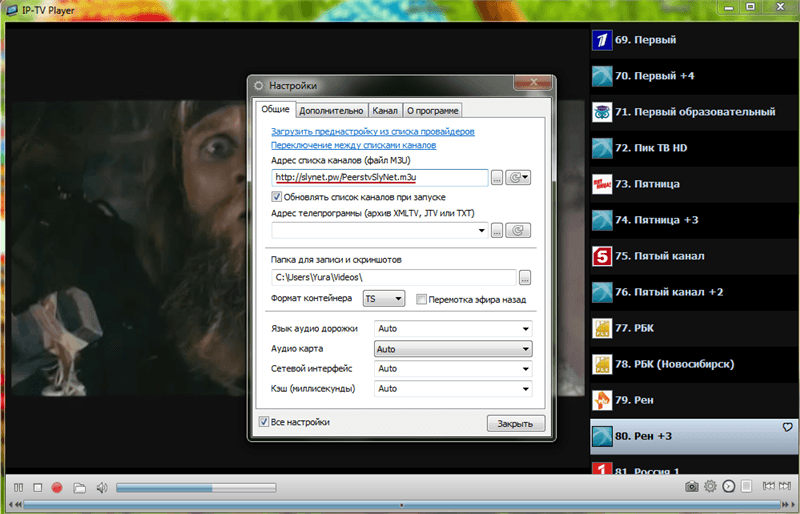Enable Перемотка эфира назад checkbox
Screen dimensions: 800x514
(x=421, y=299)
